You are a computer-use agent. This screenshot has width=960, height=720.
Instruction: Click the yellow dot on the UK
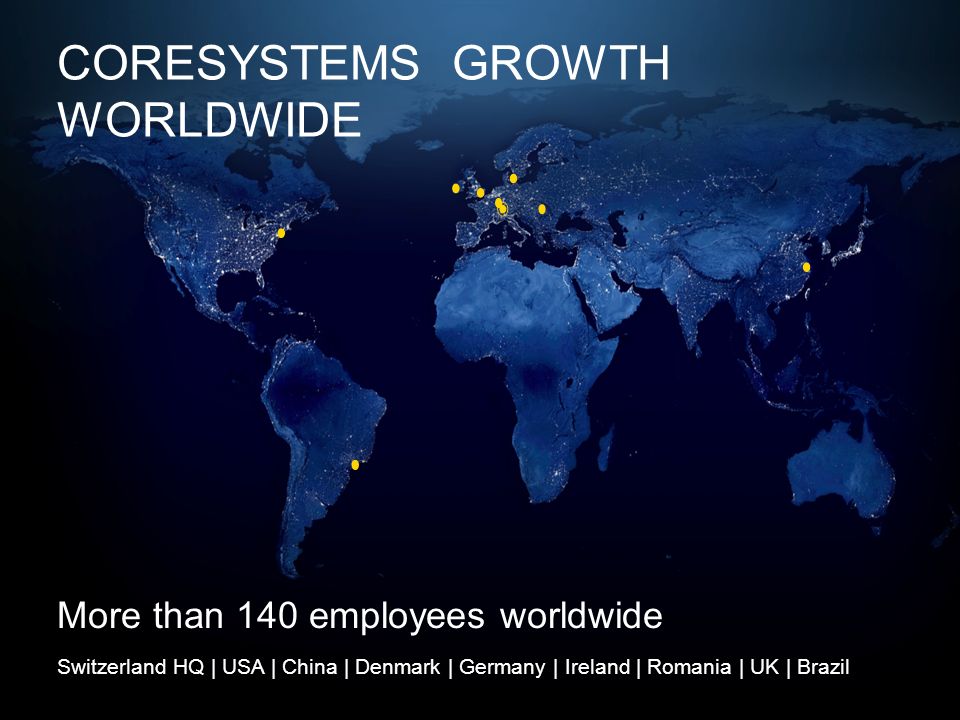(481, 192)
